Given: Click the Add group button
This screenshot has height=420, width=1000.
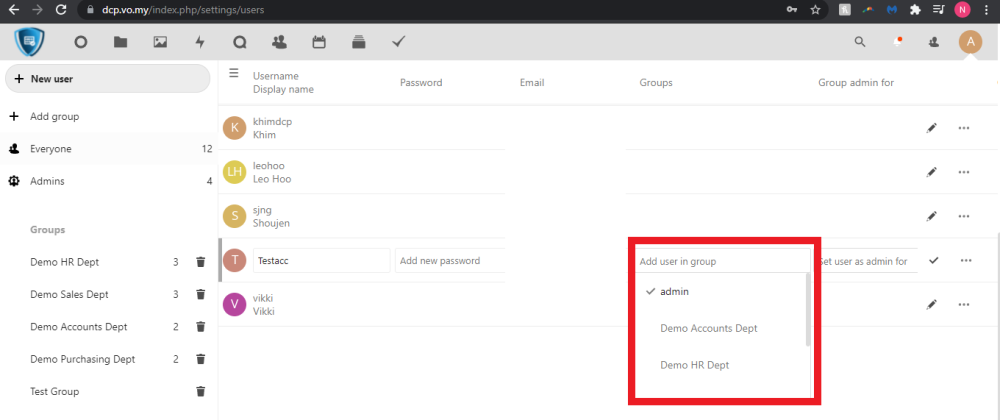Looking at the screenshot, I should tap(54, 116).
